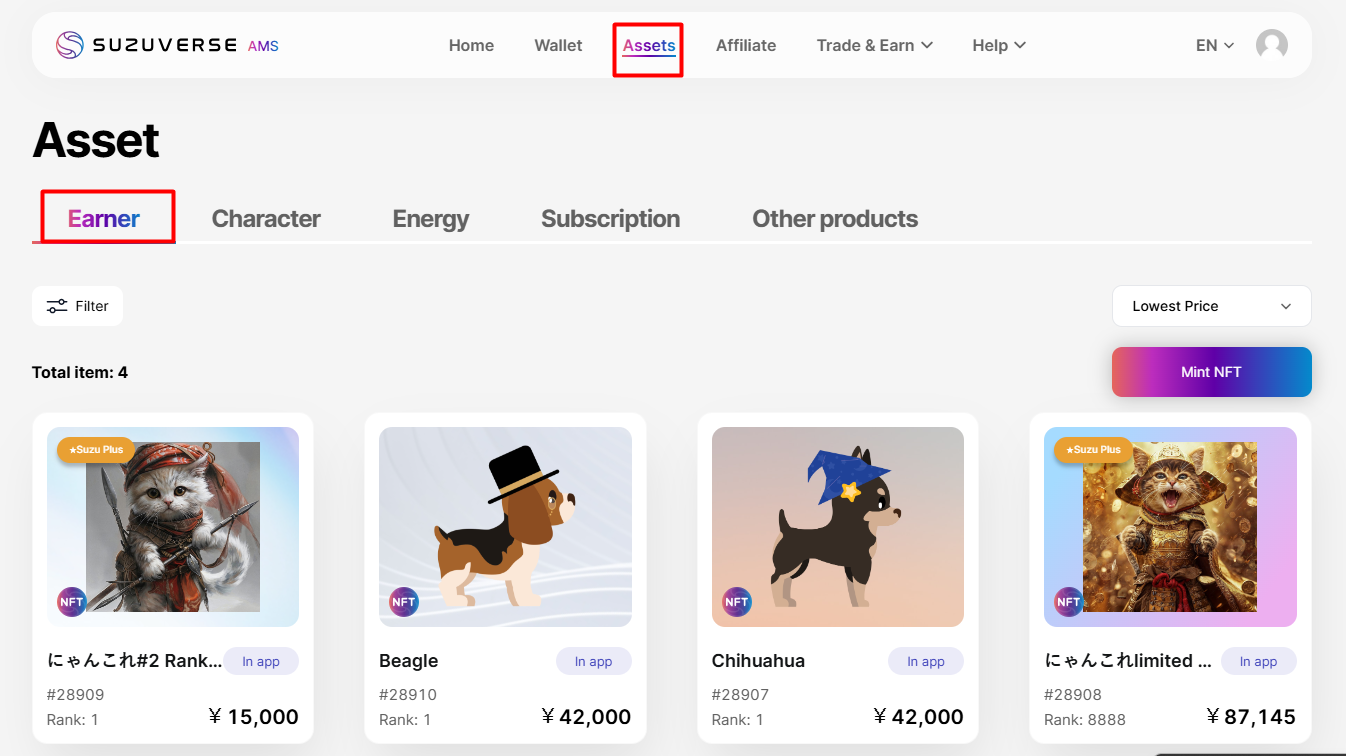1346x756 pixels.
Task: Open the Lowest Price sort dropdown
Action: point(1211,306)
